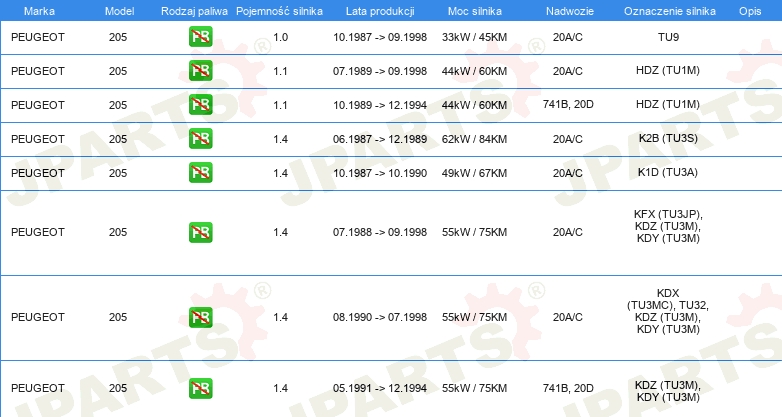Image resolution: width=782 pixels, height=417 pixels.
Task: Select the 33kW / 45KM power cell
Action: click(474, 37)
